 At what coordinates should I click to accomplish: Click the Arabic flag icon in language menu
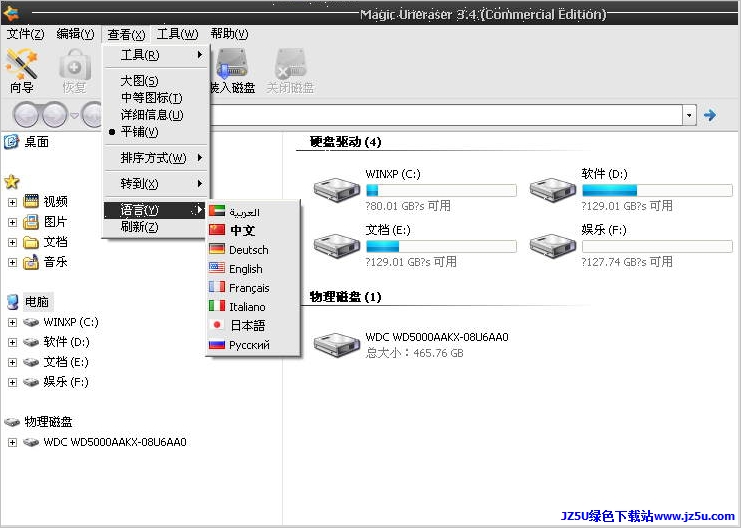[217, 211]
